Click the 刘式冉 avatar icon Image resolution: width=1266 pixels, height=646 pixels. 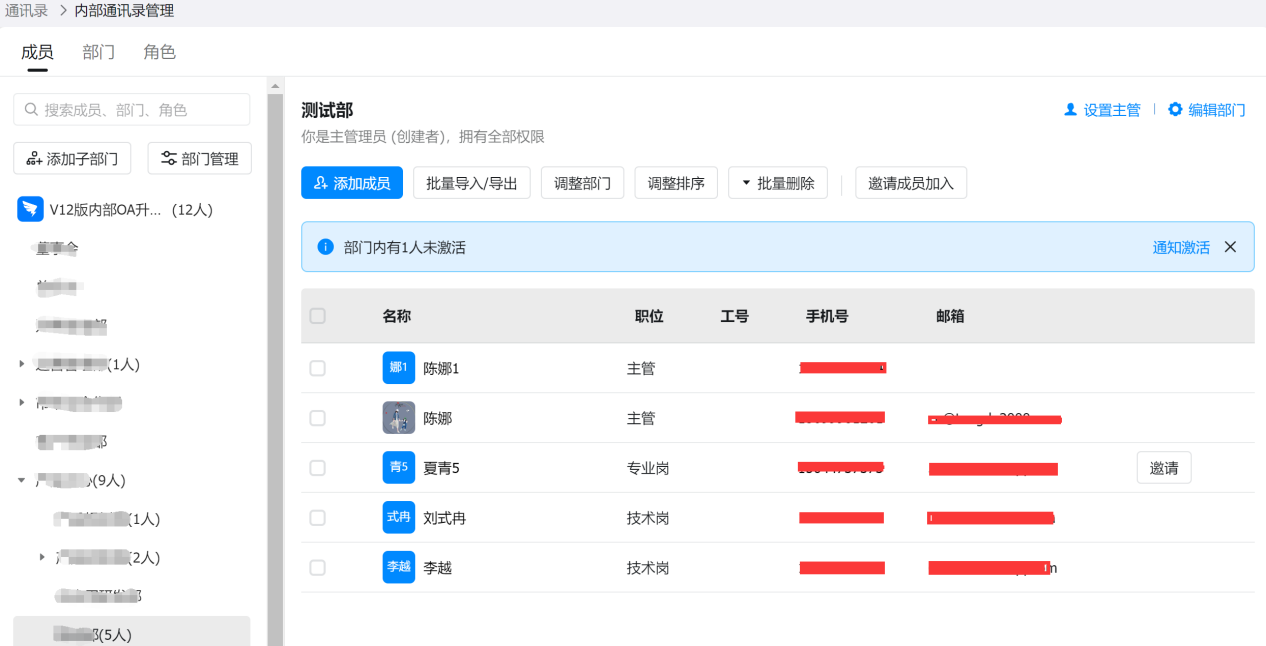(x=398, y=518)
